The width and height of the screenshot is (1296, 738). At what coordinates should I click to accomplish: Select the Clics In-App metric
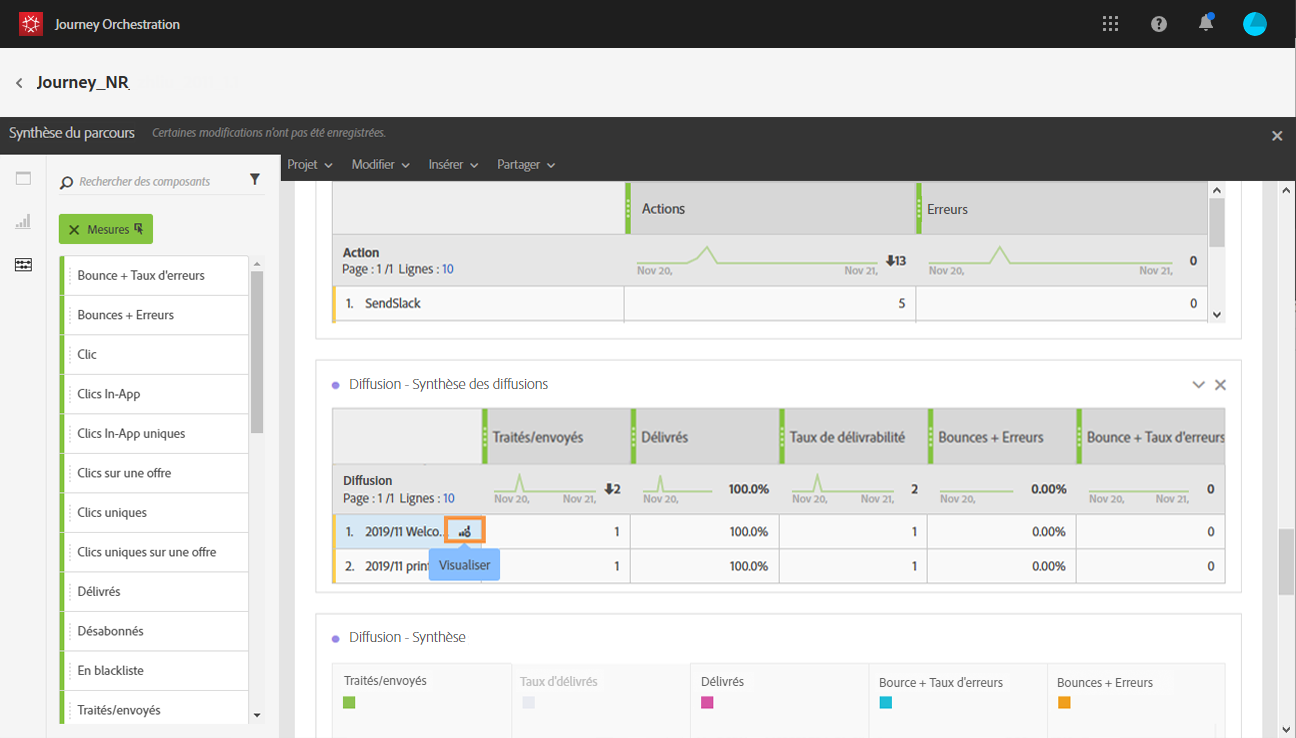pyautogui.click(x=154, y=394)
